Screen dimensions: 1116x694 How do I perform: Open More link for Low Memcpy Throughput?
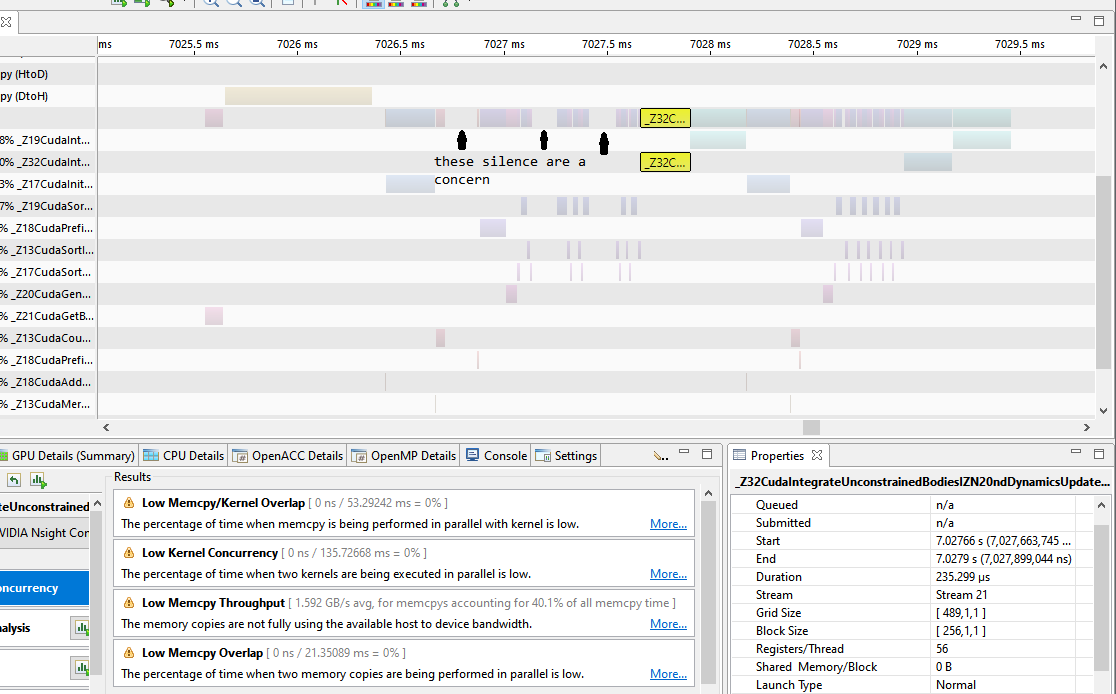668,624
